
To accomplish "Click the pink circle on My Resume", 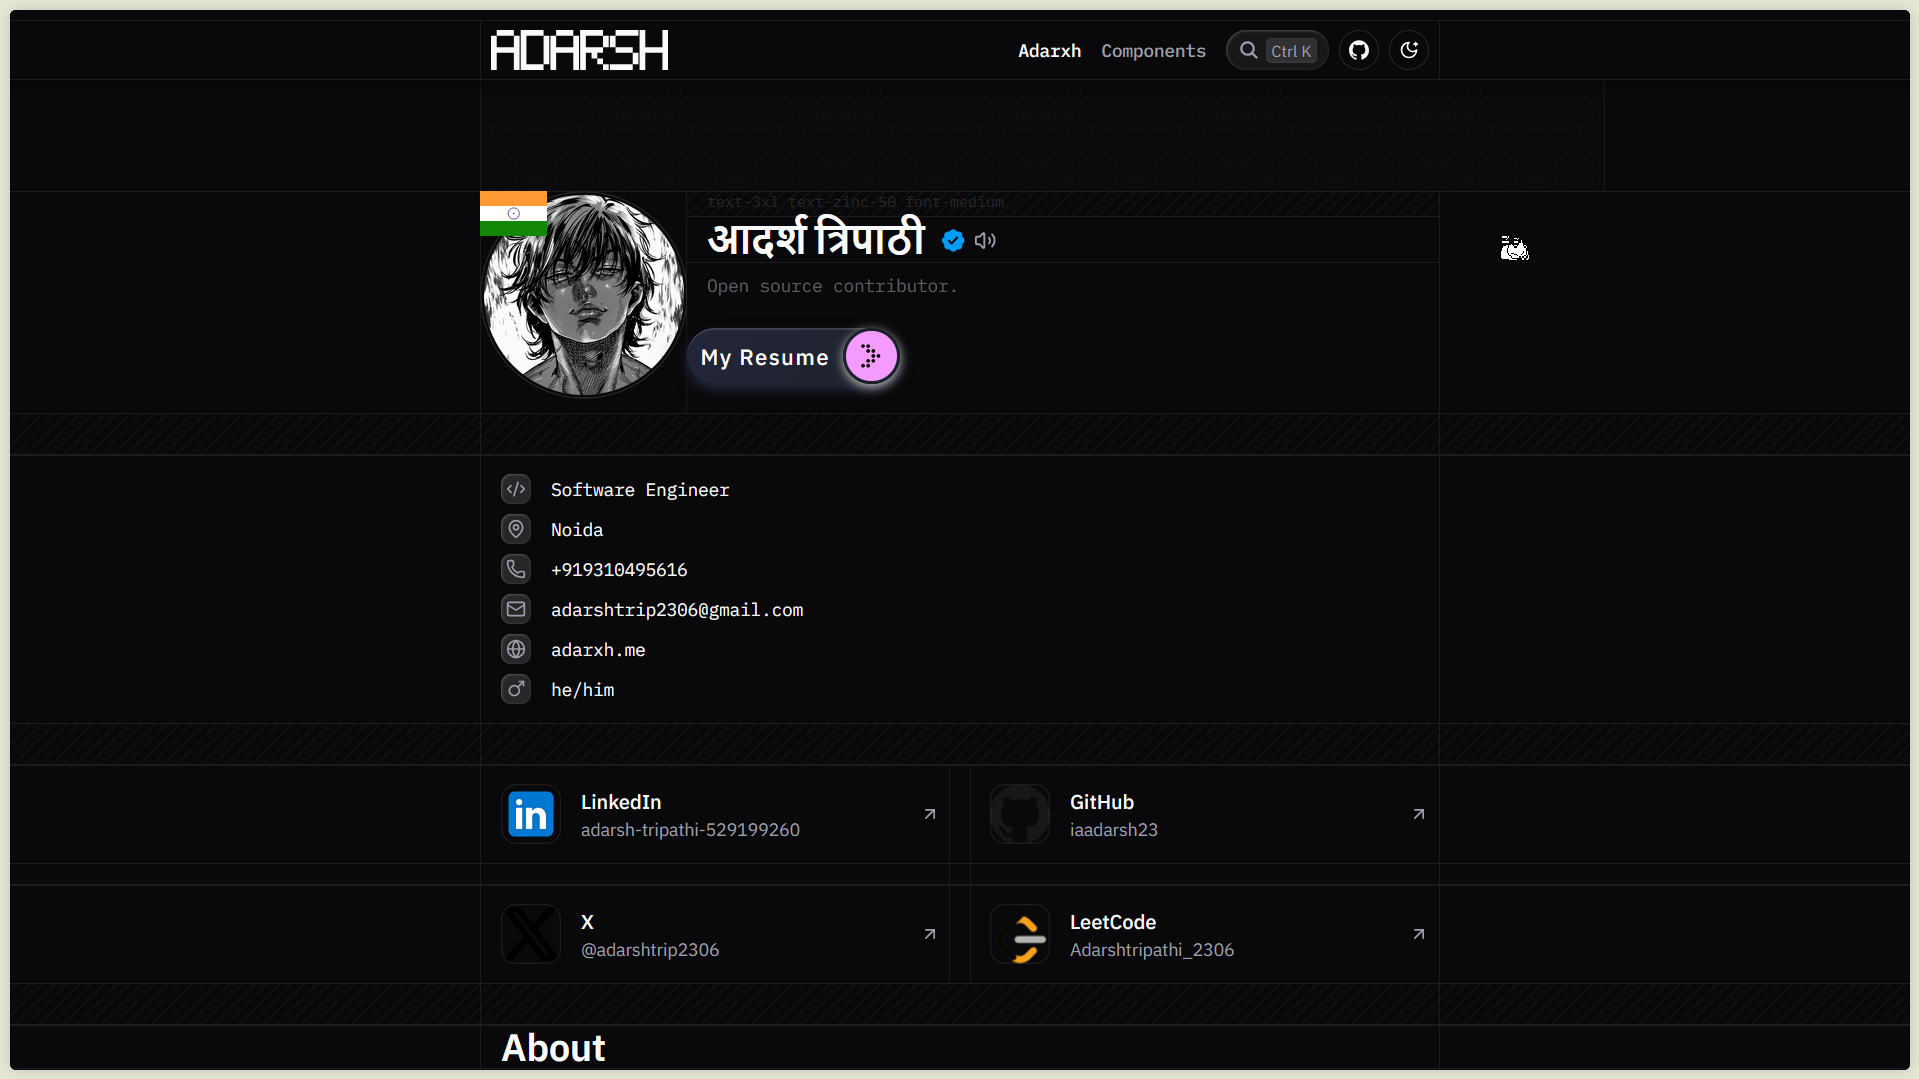I will tap(871, 356).
